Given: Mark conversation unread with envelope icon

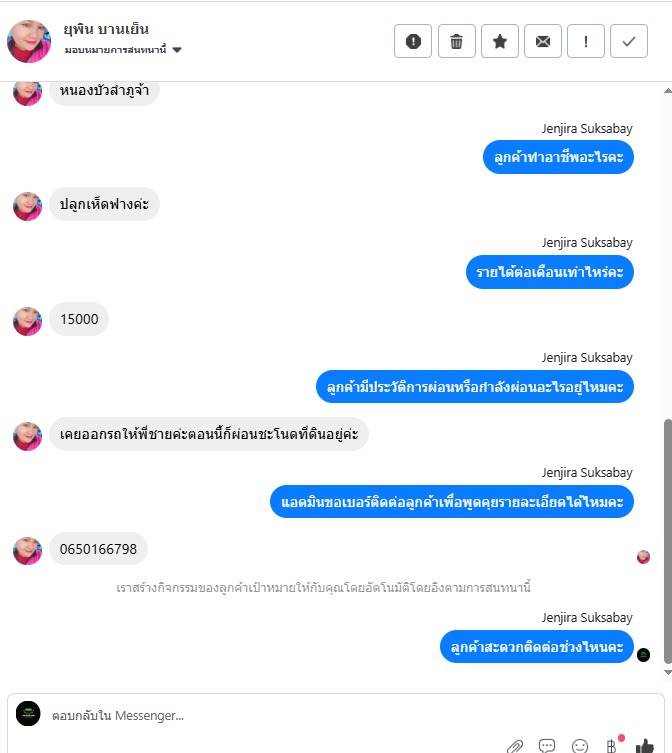Looking at the screenshot, I should coord(543,41).
